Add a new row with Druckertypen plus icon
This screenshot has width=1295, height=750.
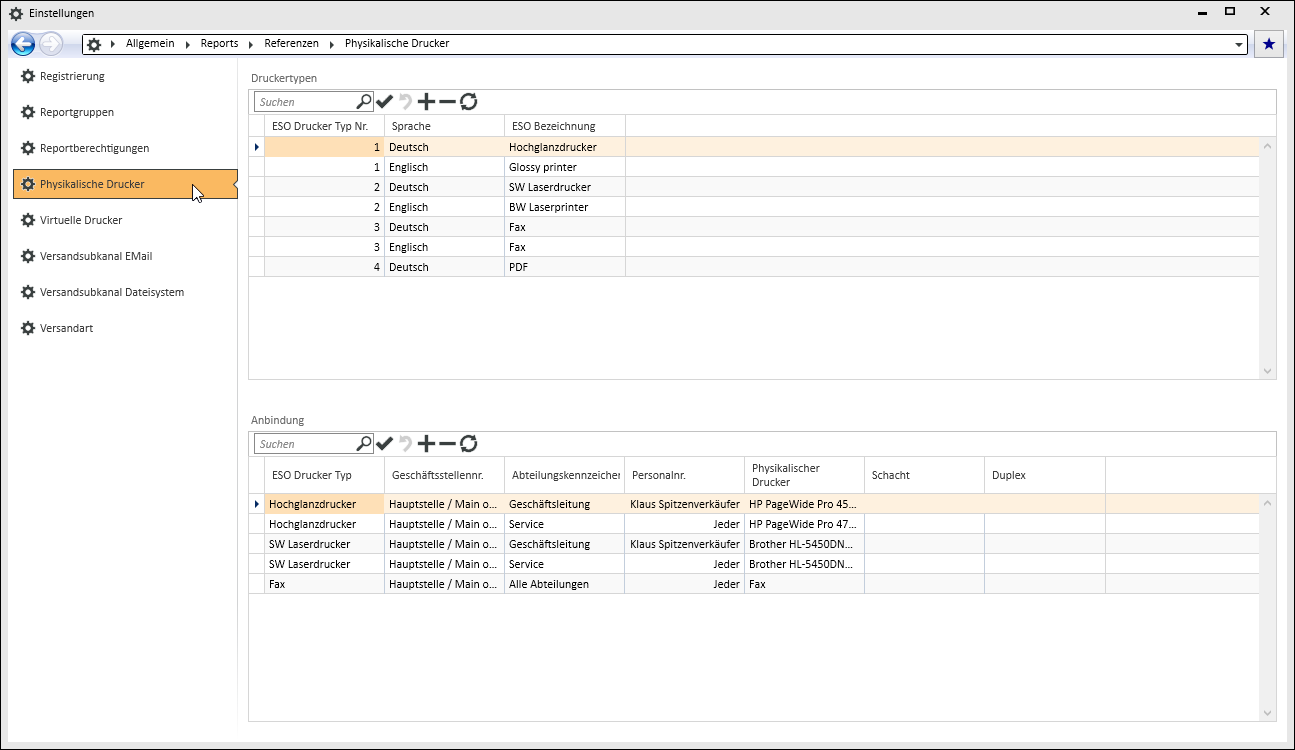click(x=427, y=101)
